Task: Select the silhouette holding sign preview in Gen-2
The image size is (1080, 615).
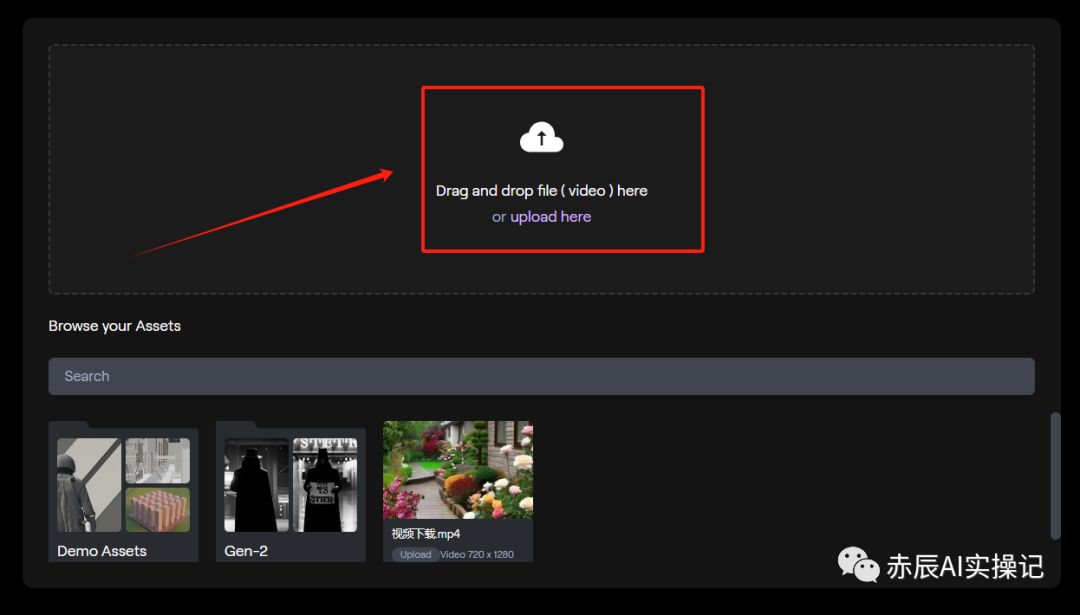Action: pos(325,485)
